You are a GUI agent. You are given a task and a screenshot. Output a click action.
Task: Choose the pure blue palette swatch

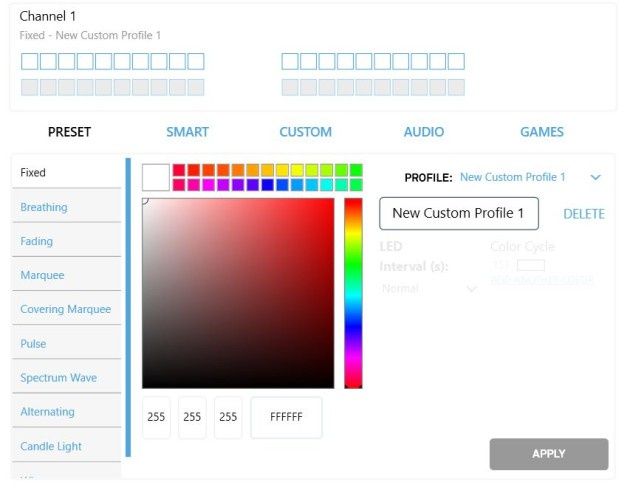click(x=267, y=185)
